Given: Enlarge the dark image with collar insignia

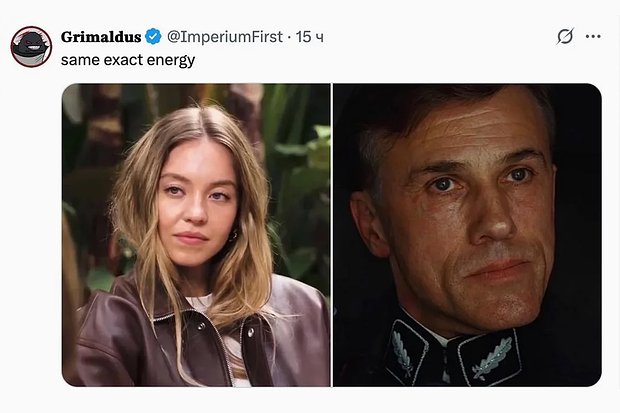Looking at the screenshot, I should tap(467, 235).
